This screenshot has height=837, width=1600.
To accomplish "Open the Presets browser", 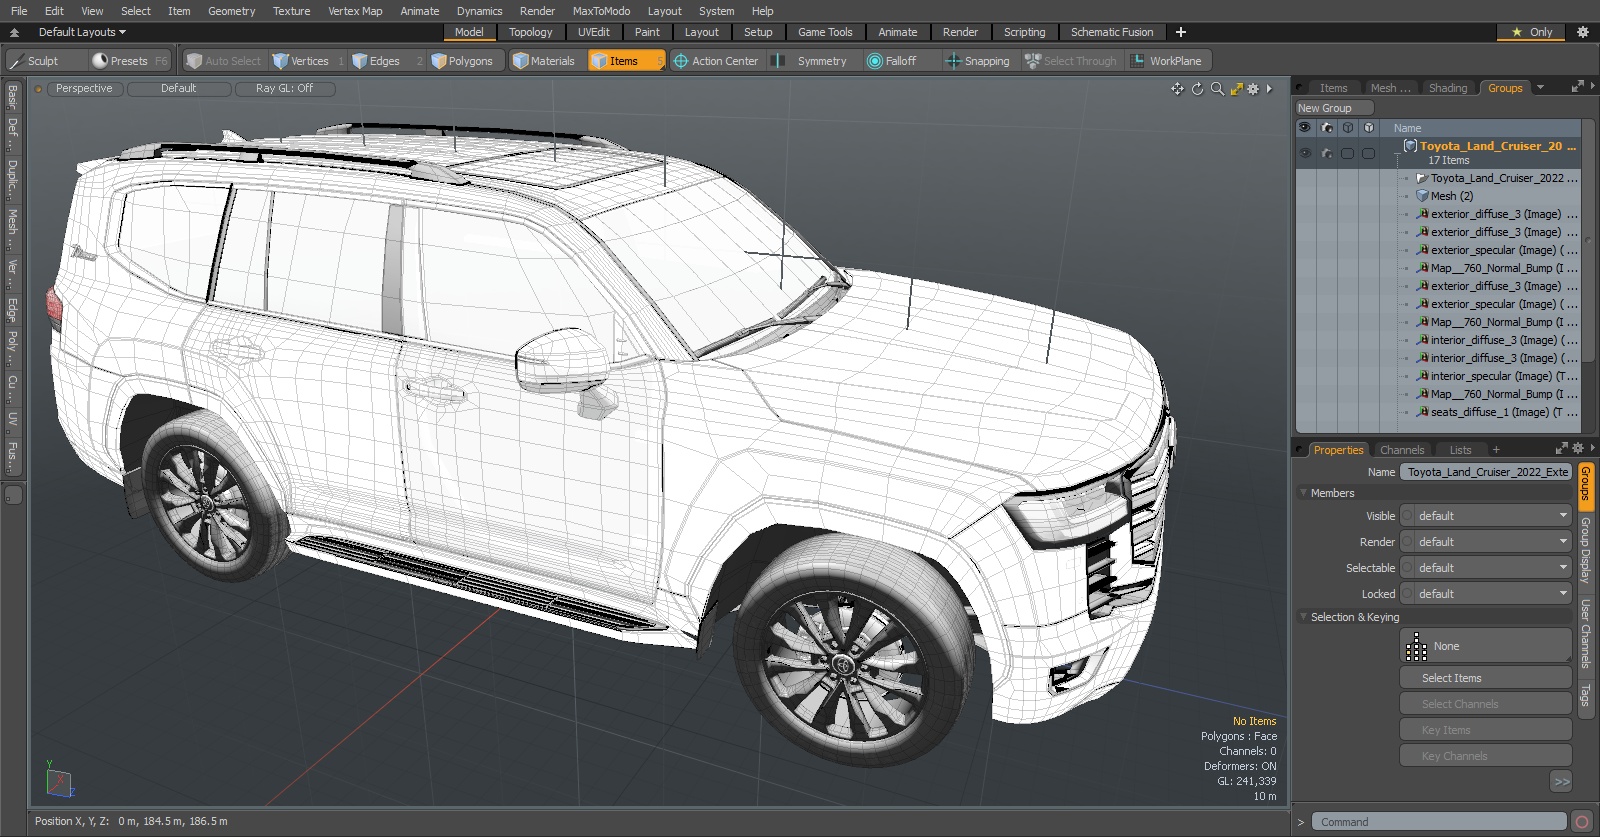I will click(x=130, y=61).
